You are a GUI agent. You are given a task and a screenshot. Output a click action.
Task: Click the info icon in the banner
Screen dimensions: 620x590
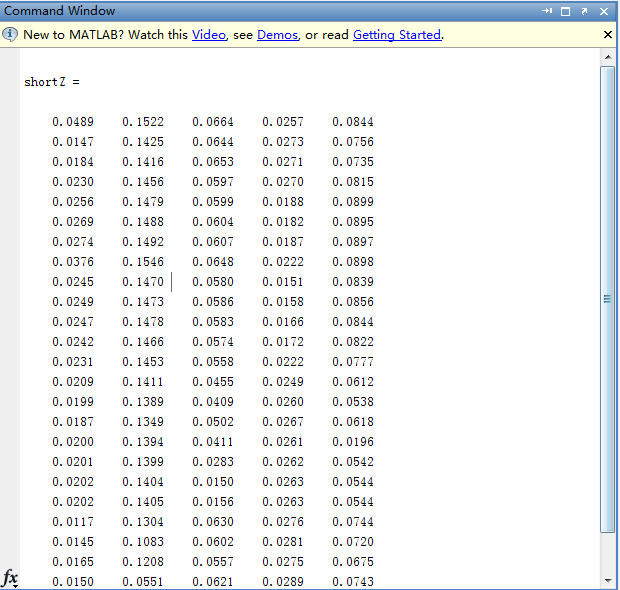pyautogui.click(x=10, y=35)
